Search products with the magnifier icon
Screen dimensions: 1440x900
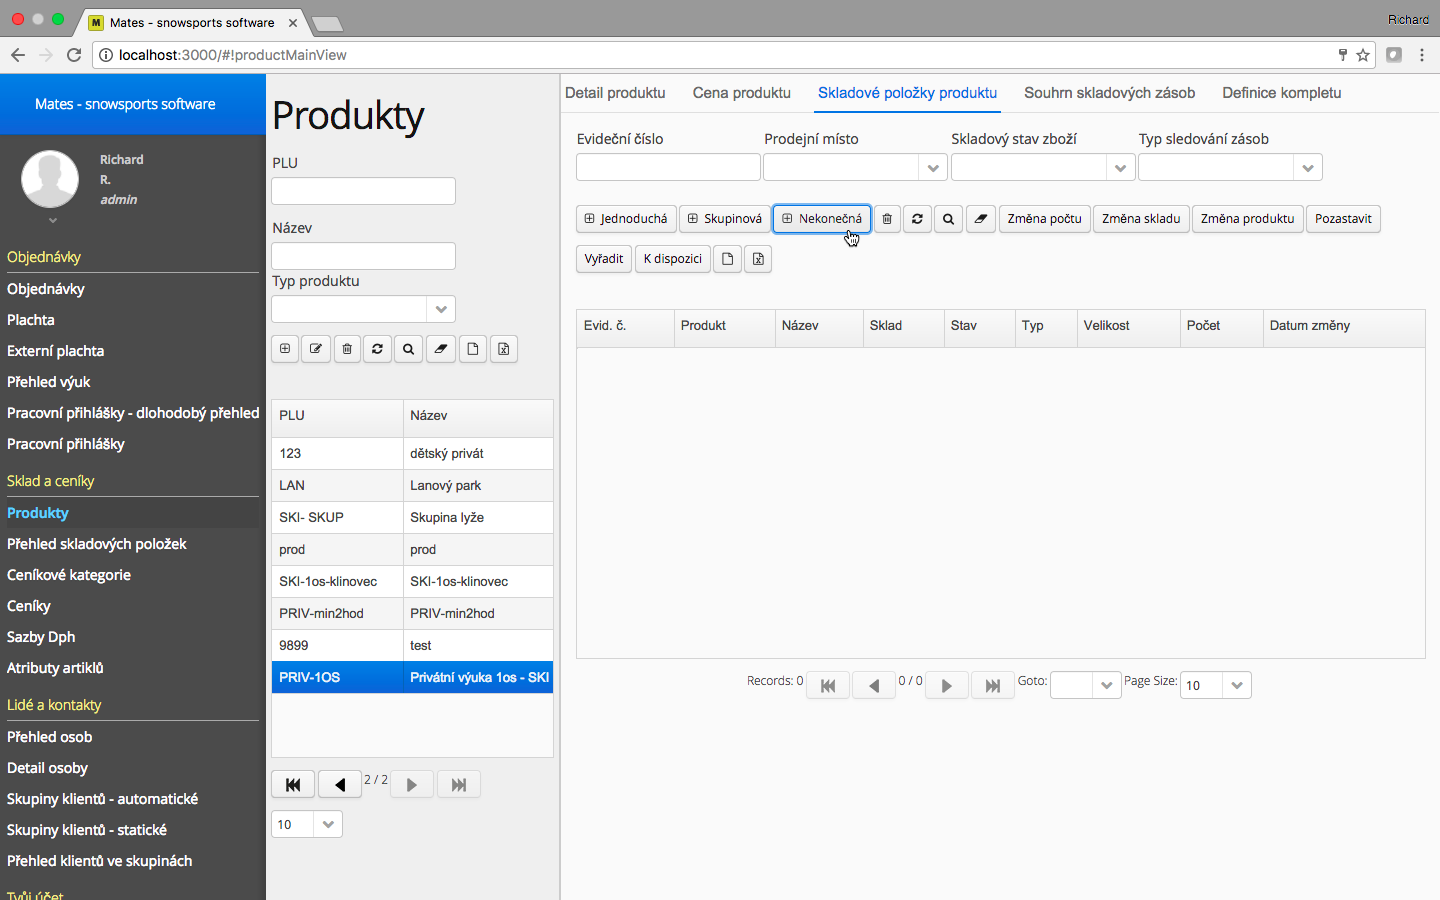click(x=408, y=349)
